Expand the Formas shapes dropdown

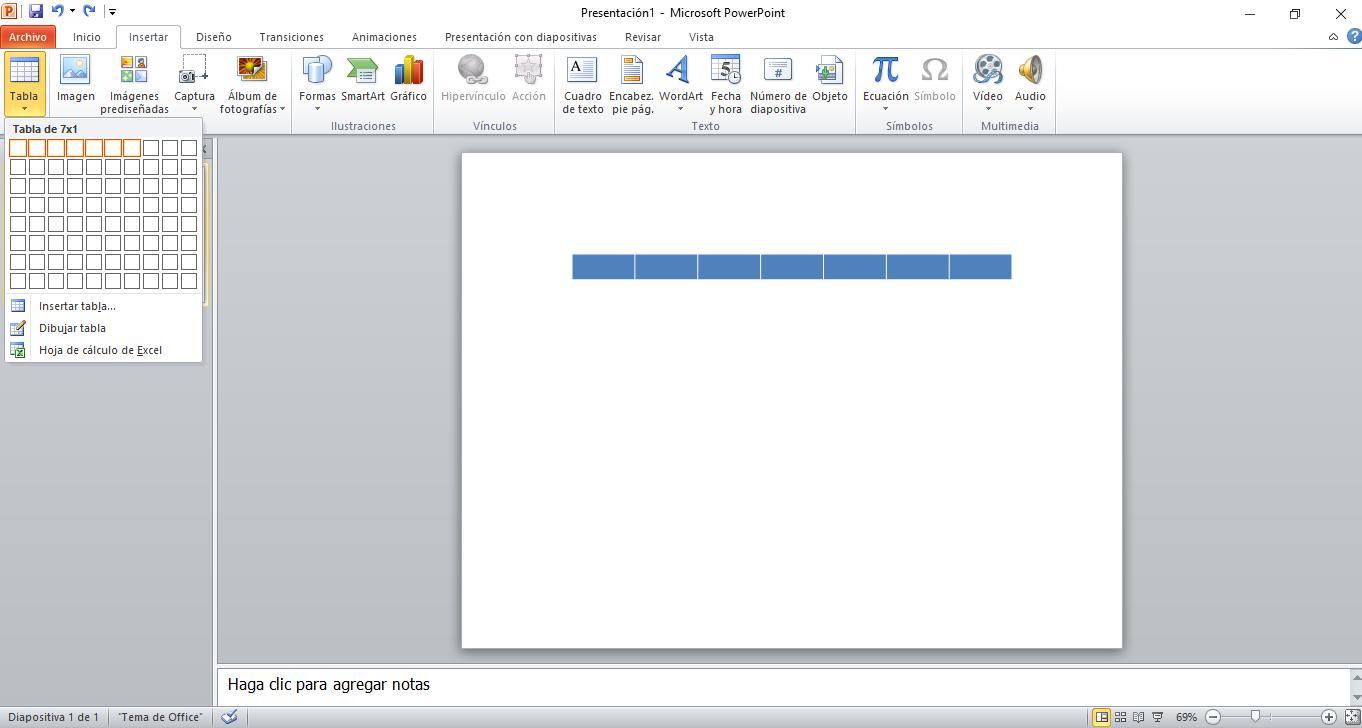317,109
